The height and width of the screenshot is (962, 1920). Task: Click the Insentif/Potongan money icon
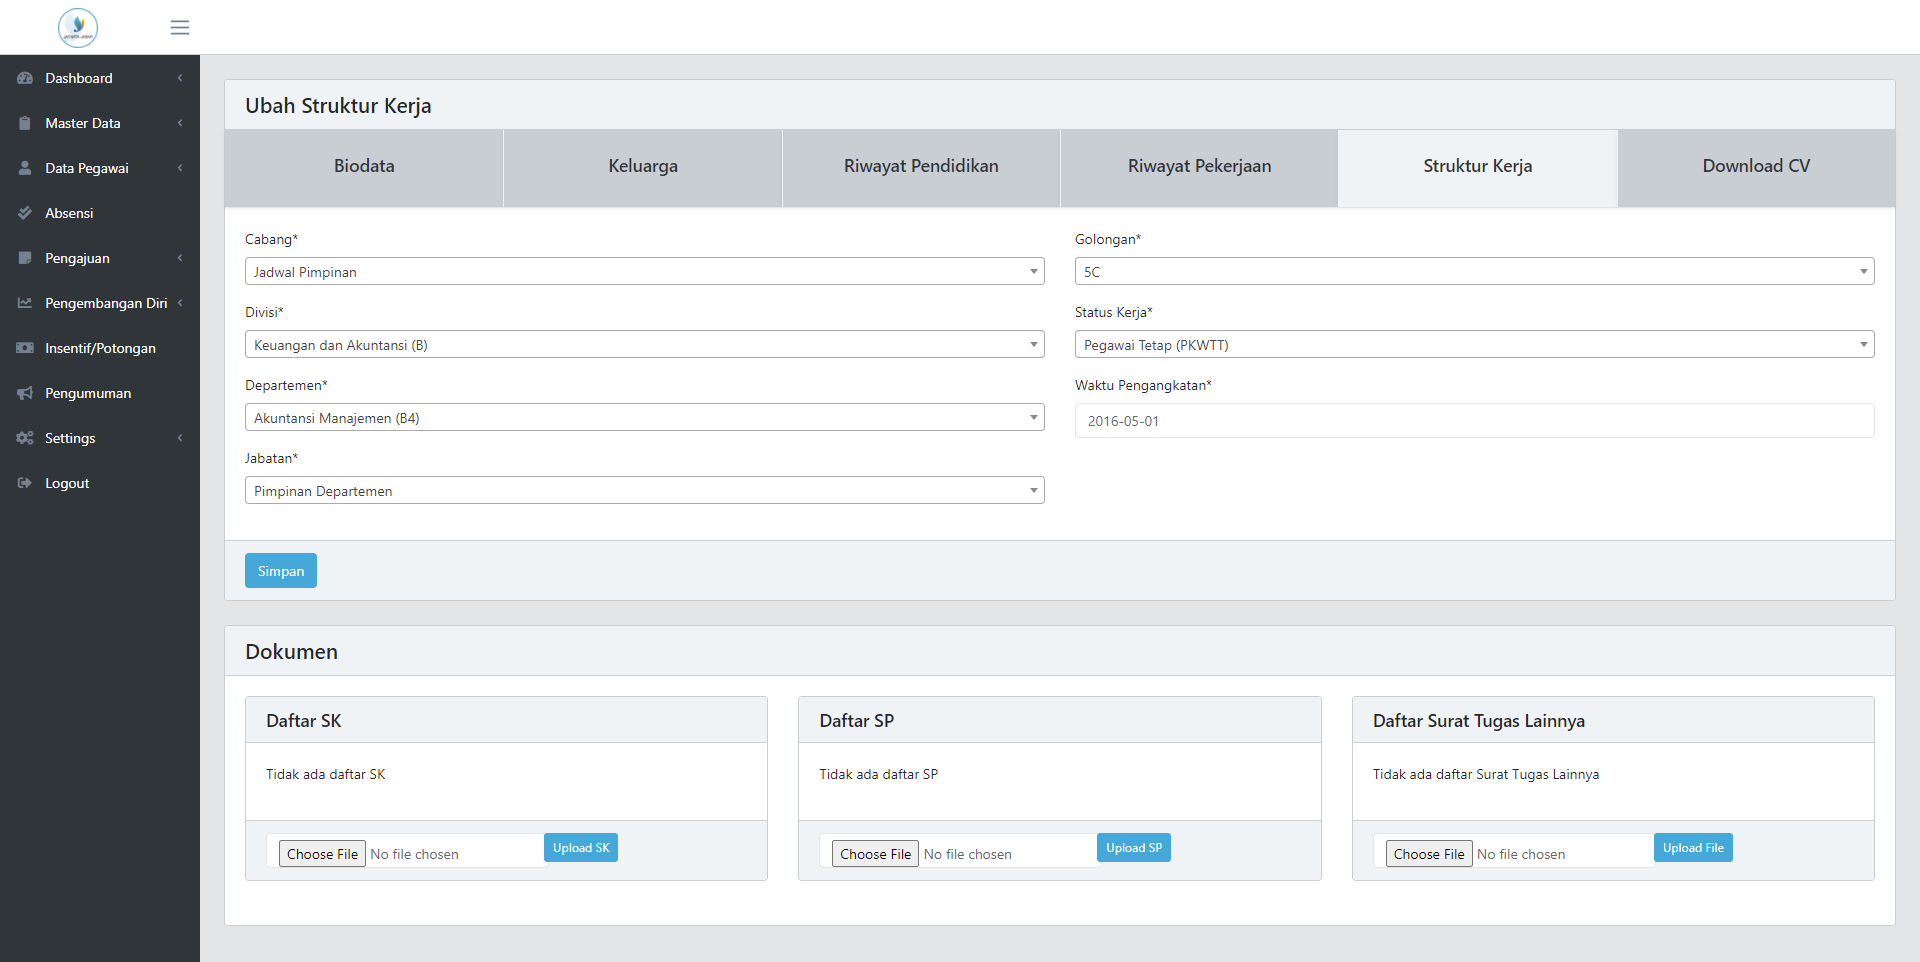pyautogui.click(x=25, y=348)
